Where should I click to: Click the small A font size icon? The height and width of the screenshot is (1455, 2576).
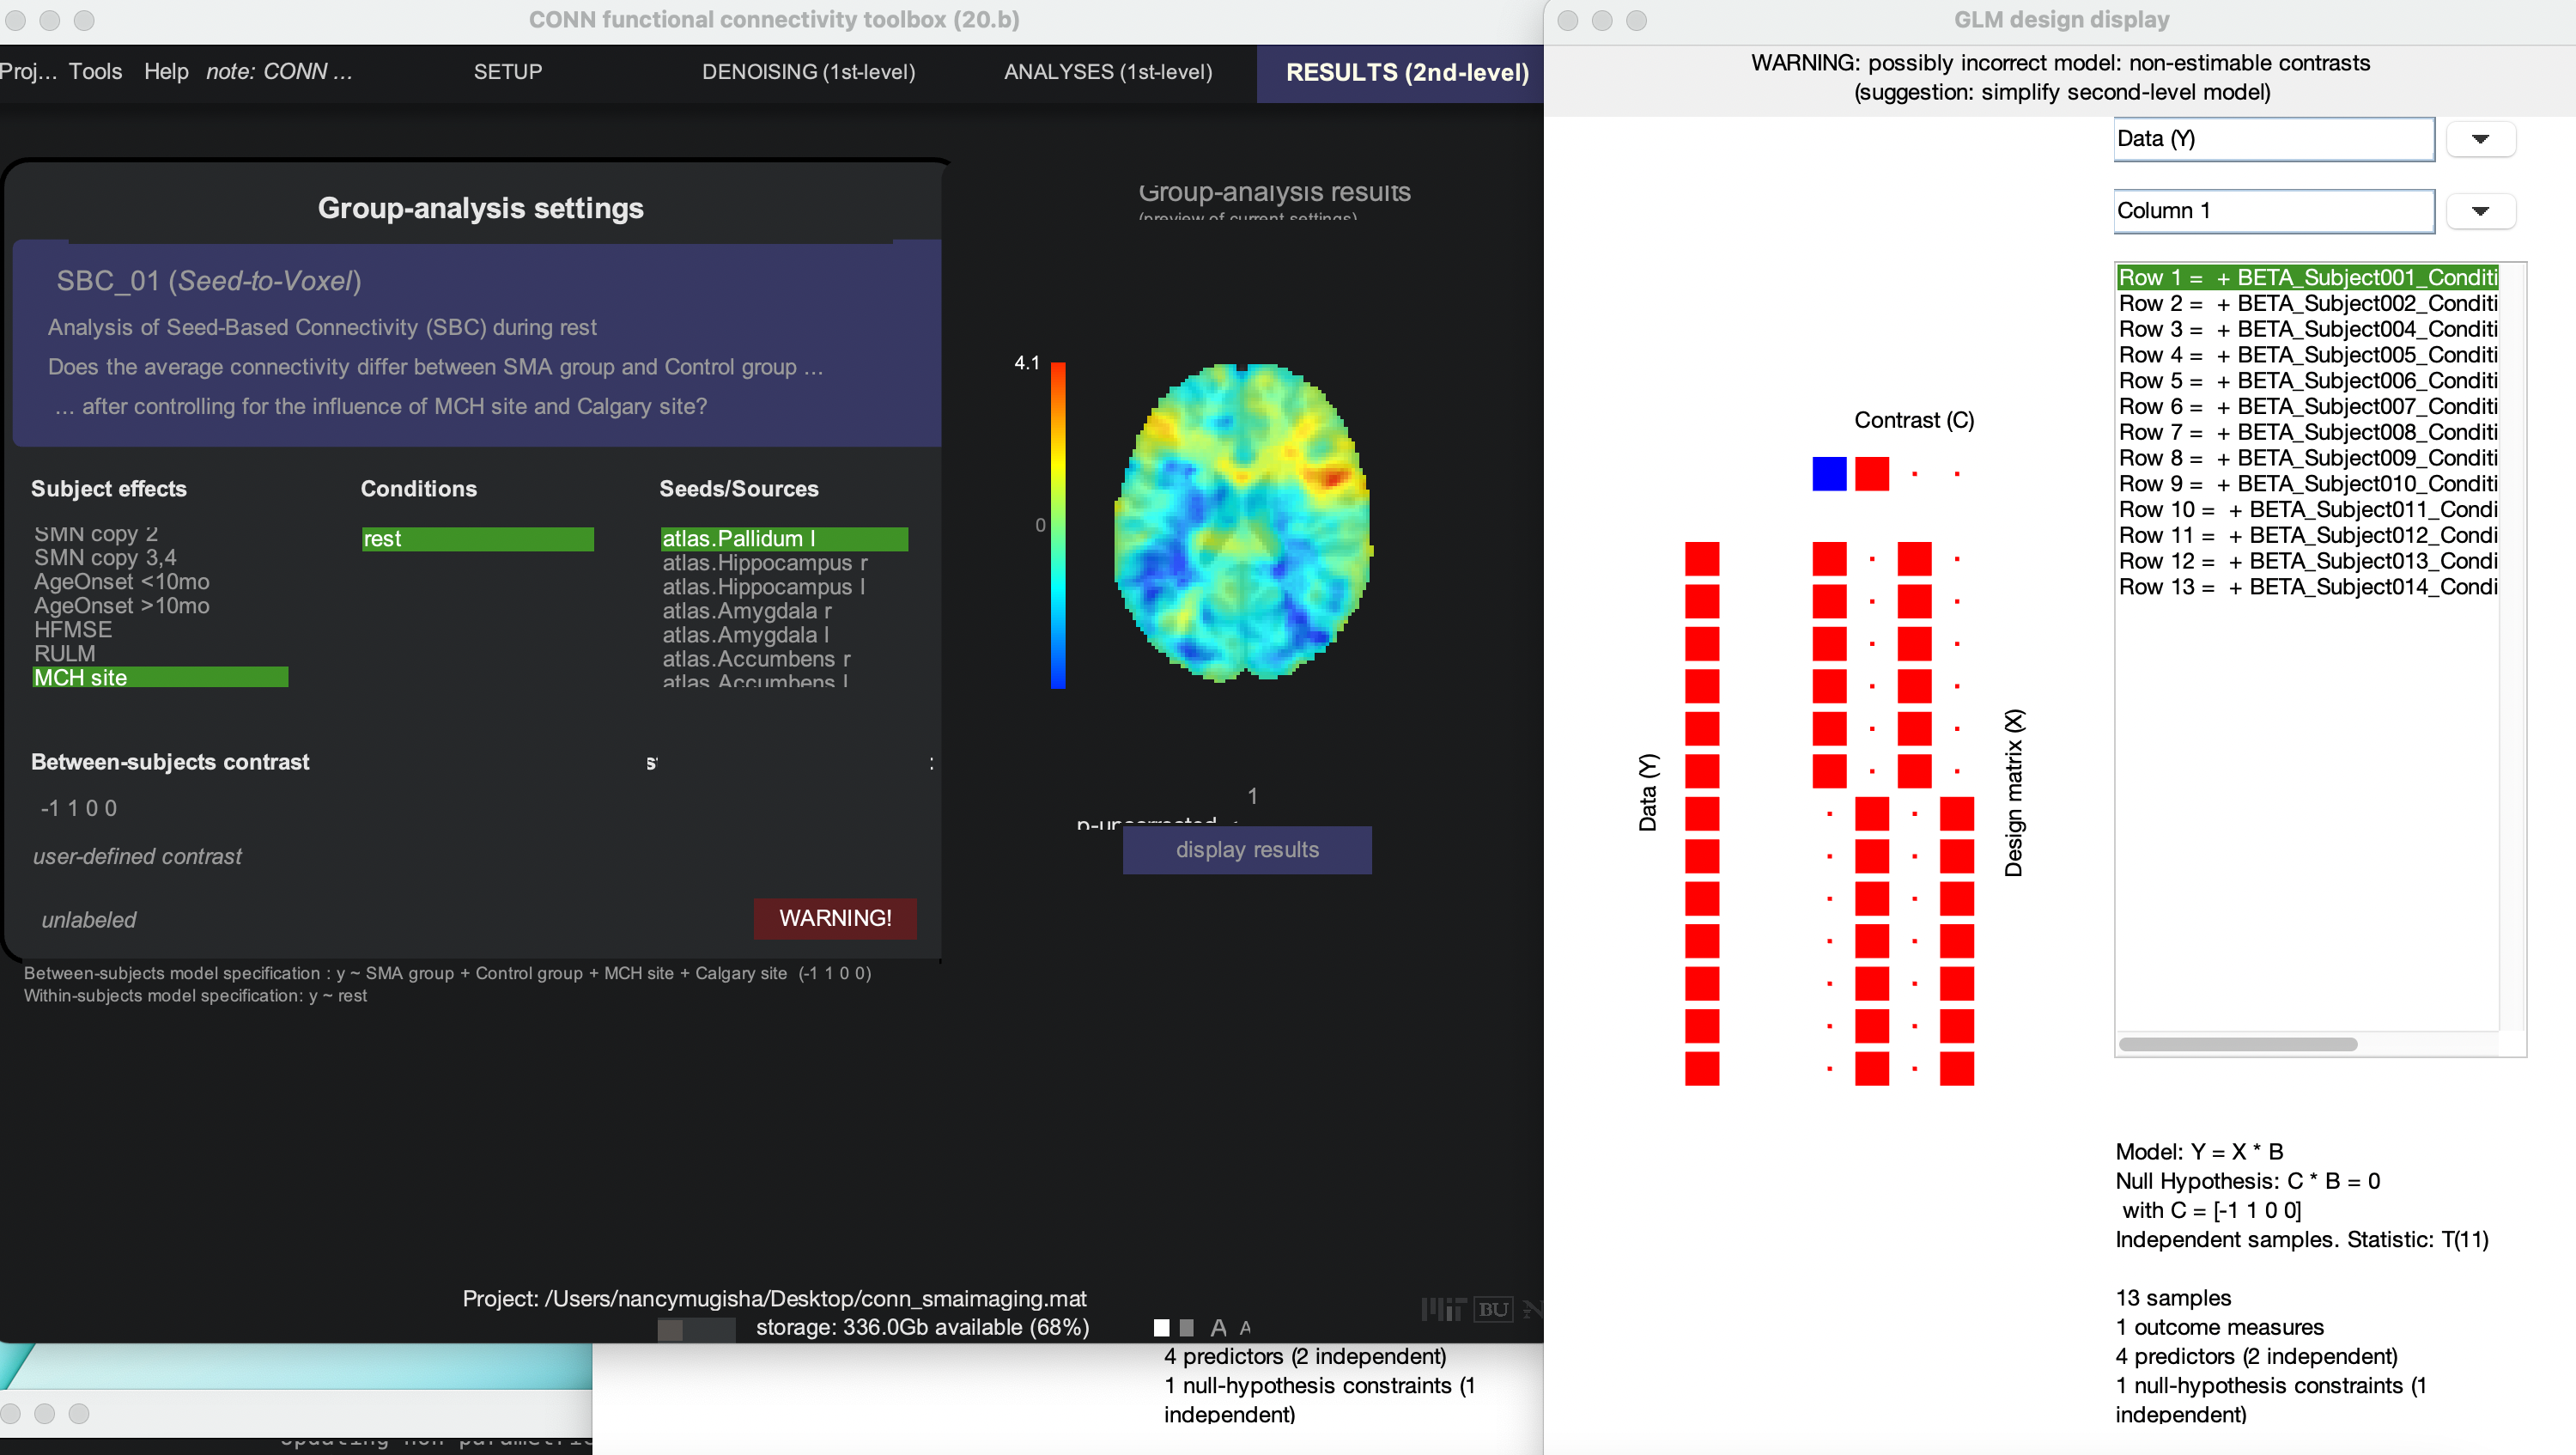[x=1245, y=1328]
